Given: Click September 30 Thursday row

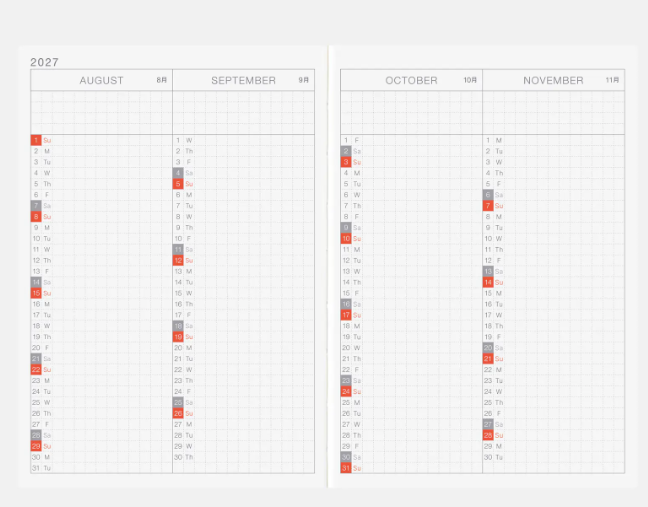Looking at the screenshot, I should (243, 457).
